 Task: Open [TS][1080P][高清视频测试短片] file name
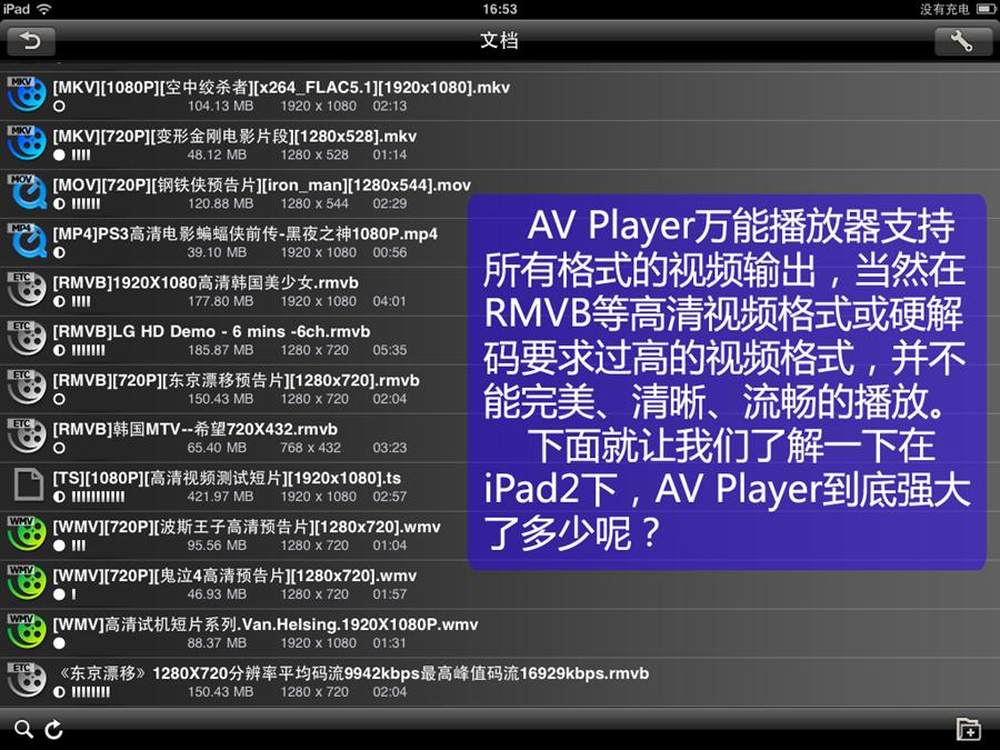pyautogui.click(x=227, y=478)
